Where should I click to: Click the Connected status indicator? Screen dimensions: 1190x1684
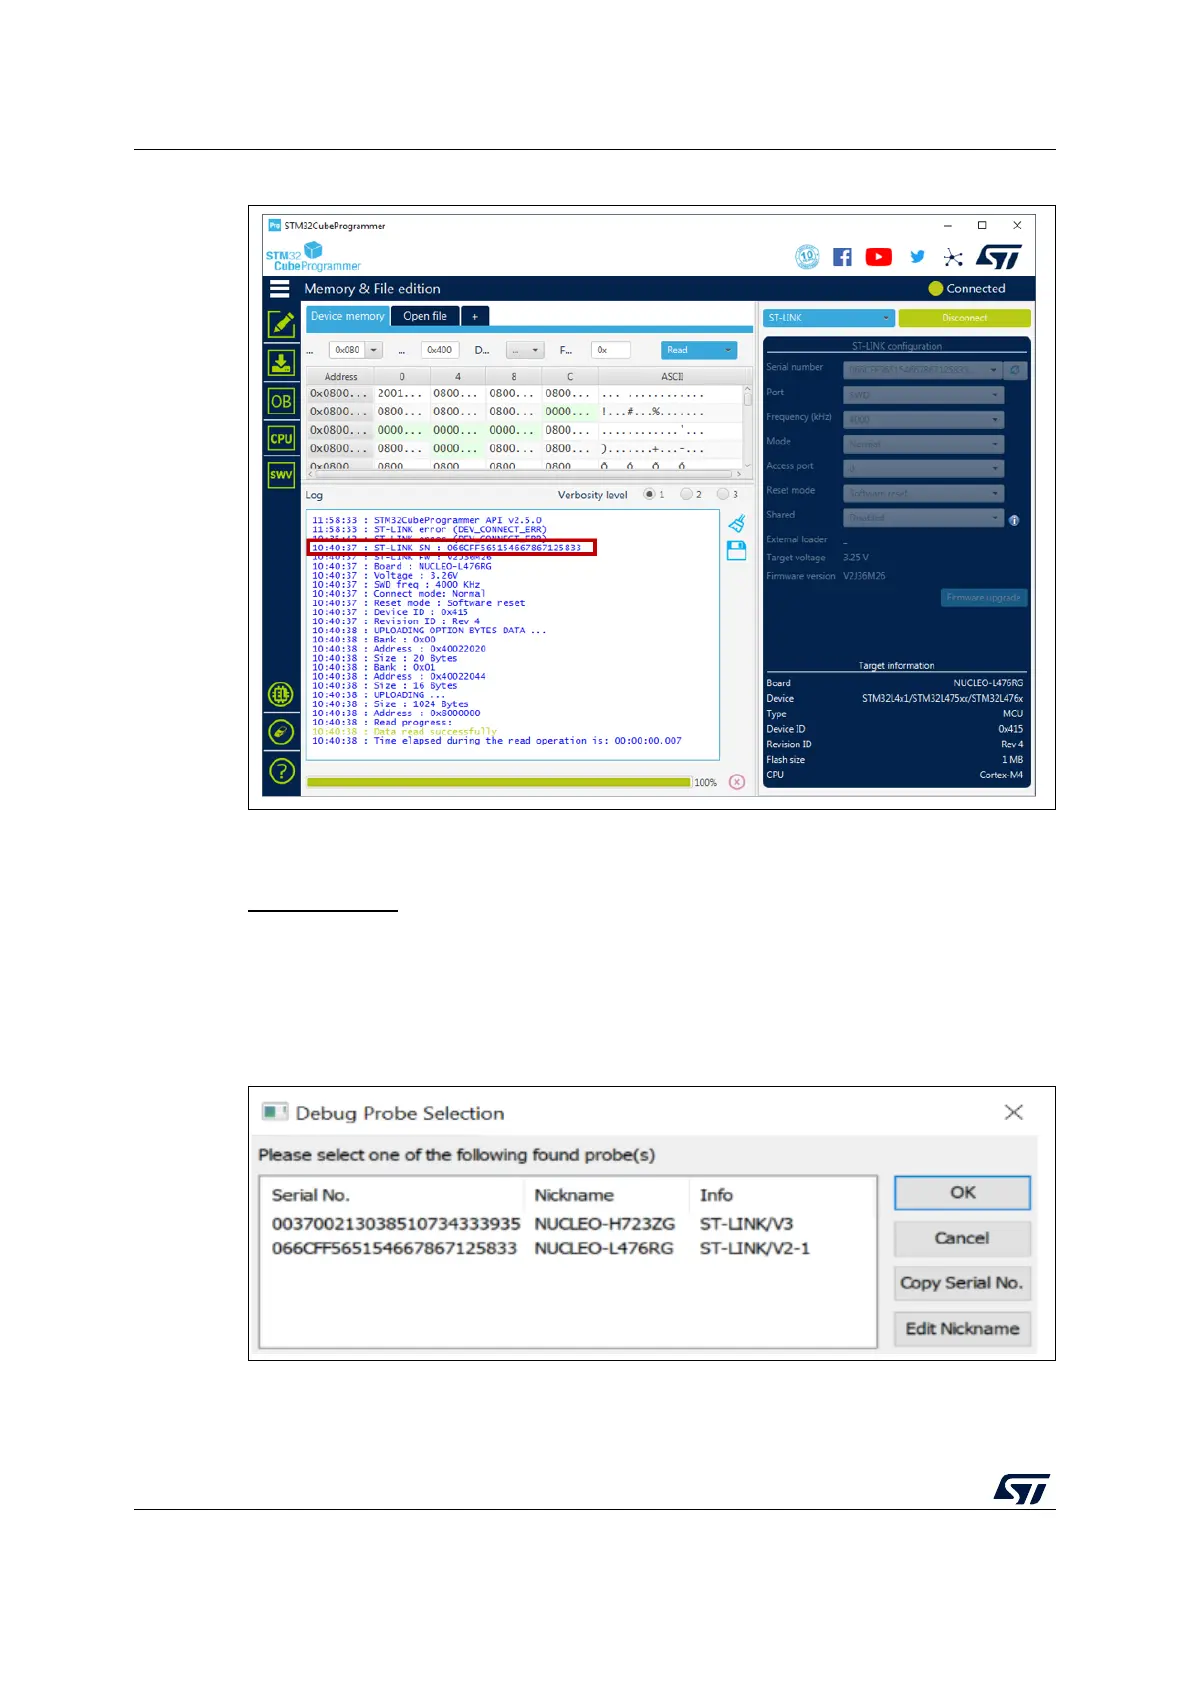point(967,288)
